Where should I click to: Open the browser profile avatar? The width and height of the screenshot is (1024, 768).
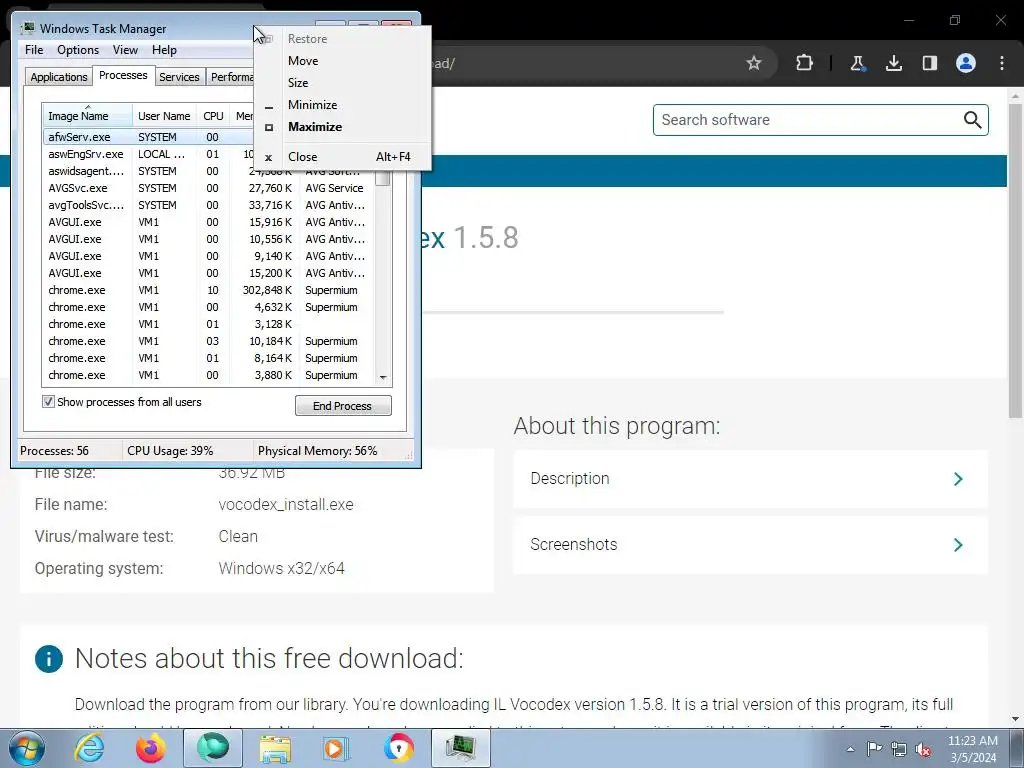click(966, 63)
